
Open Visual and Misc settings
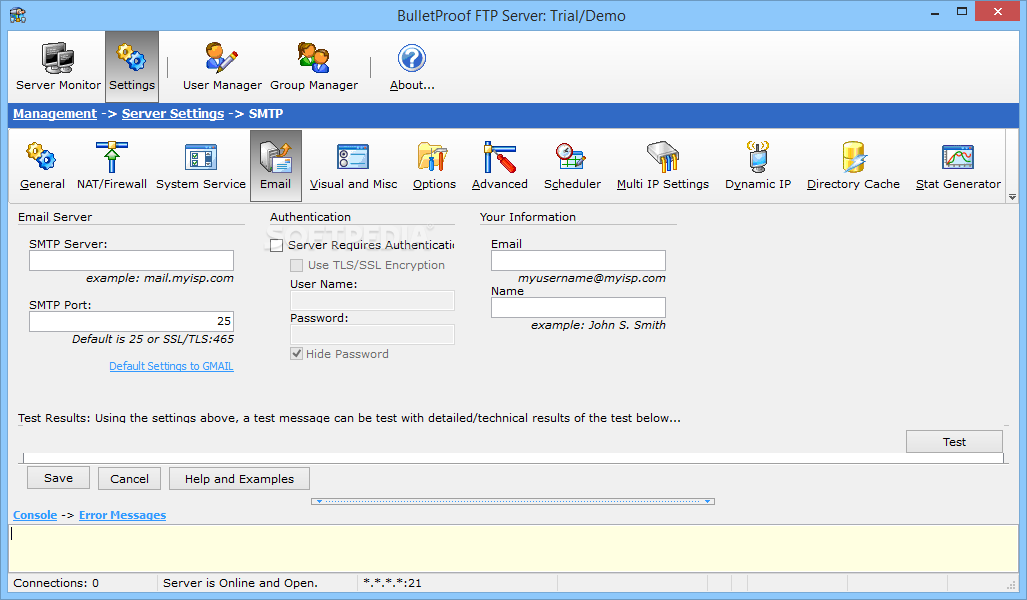point(353,166)
